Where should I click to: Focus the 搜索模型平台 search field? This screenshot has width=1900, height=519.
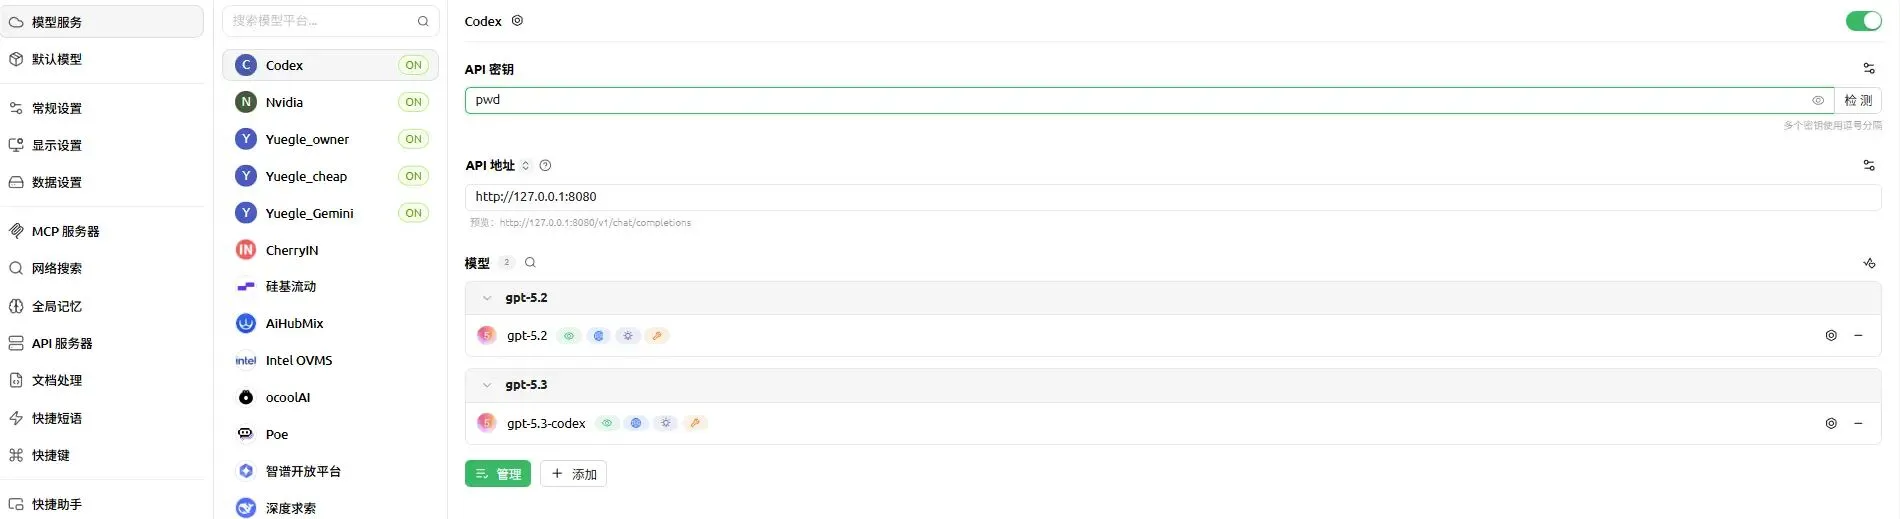pos(320,21)
